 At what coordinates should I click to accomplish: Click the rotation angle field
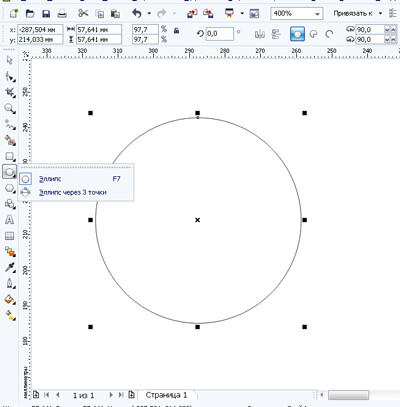tap(219, 34)
